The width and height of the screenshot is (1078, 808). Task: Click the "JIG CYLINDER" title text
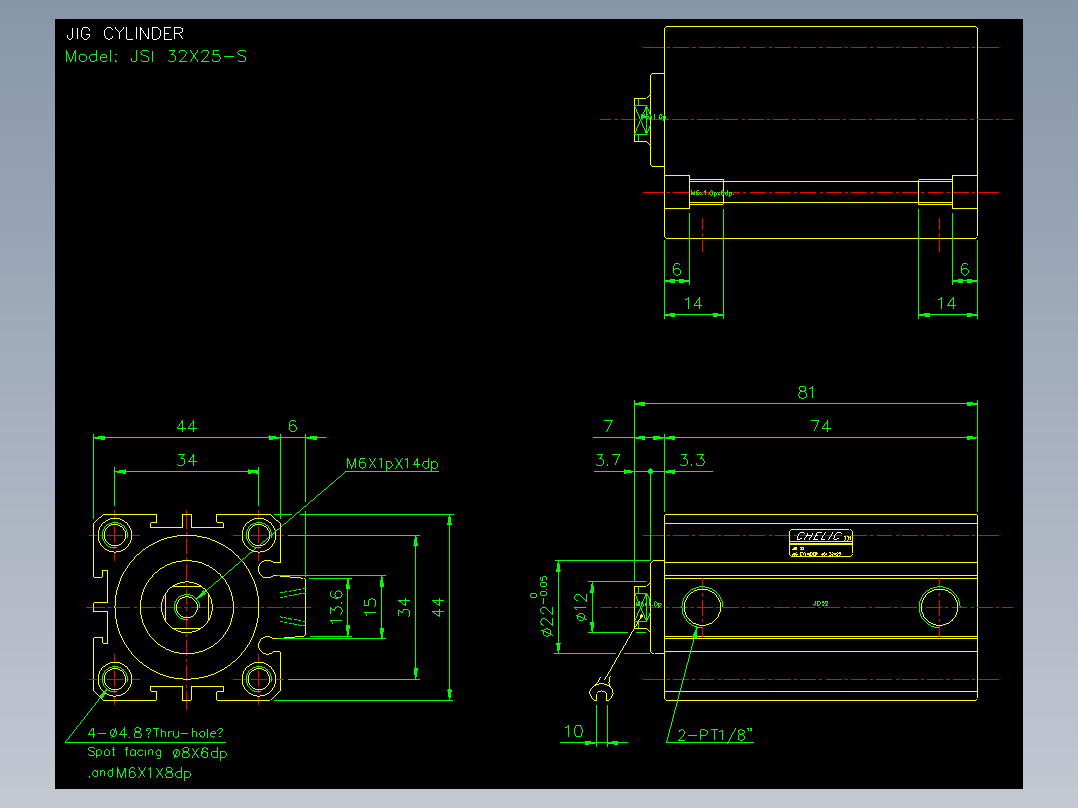pos(125,34)
